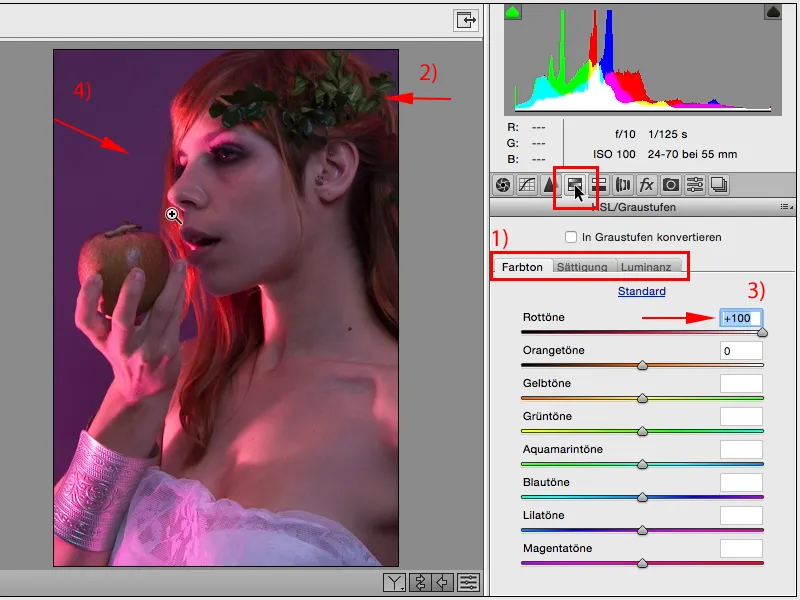Screen dimensions: 800x600
Task: Click the Gelbtöne slider handle
Action: [x=642, y=398]
